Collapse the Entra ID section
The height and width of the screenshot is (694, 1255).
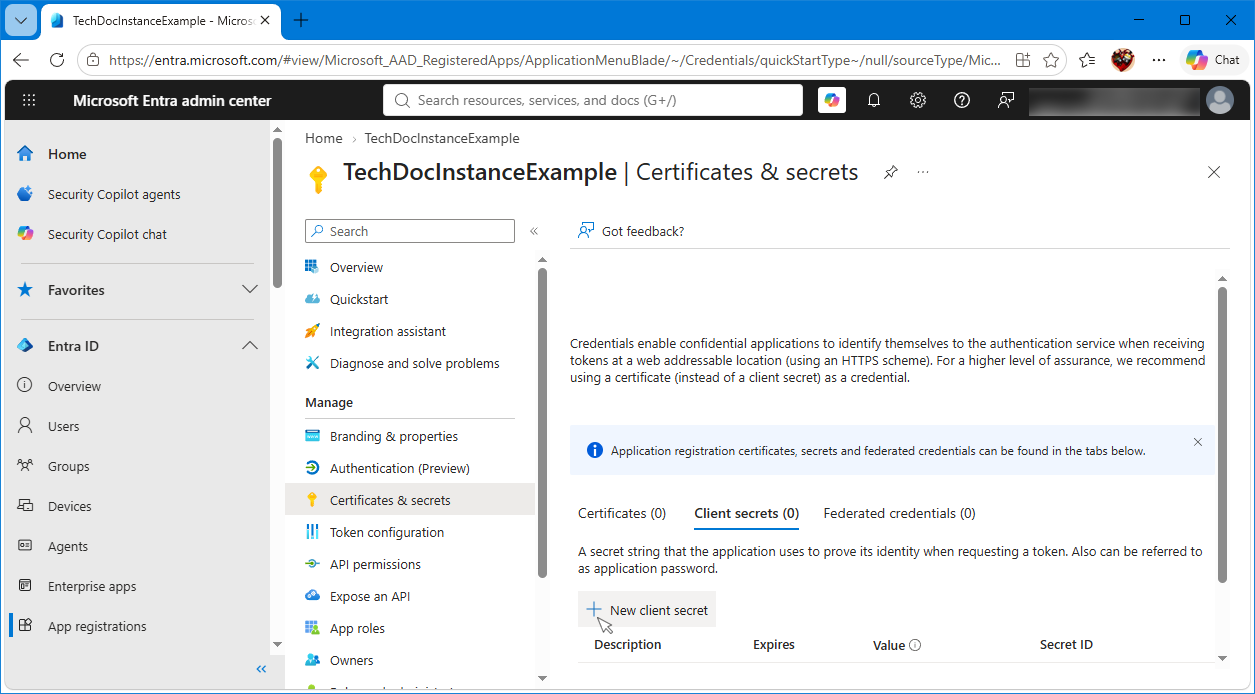pos(250,345)
